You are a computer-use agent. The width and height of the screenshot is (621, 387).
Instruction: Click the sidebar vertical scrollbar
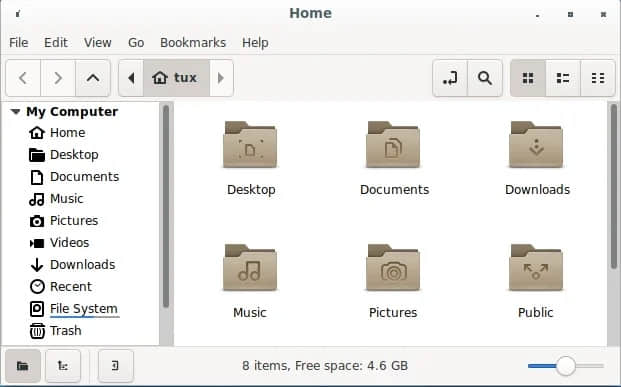[x=166, y=206]
